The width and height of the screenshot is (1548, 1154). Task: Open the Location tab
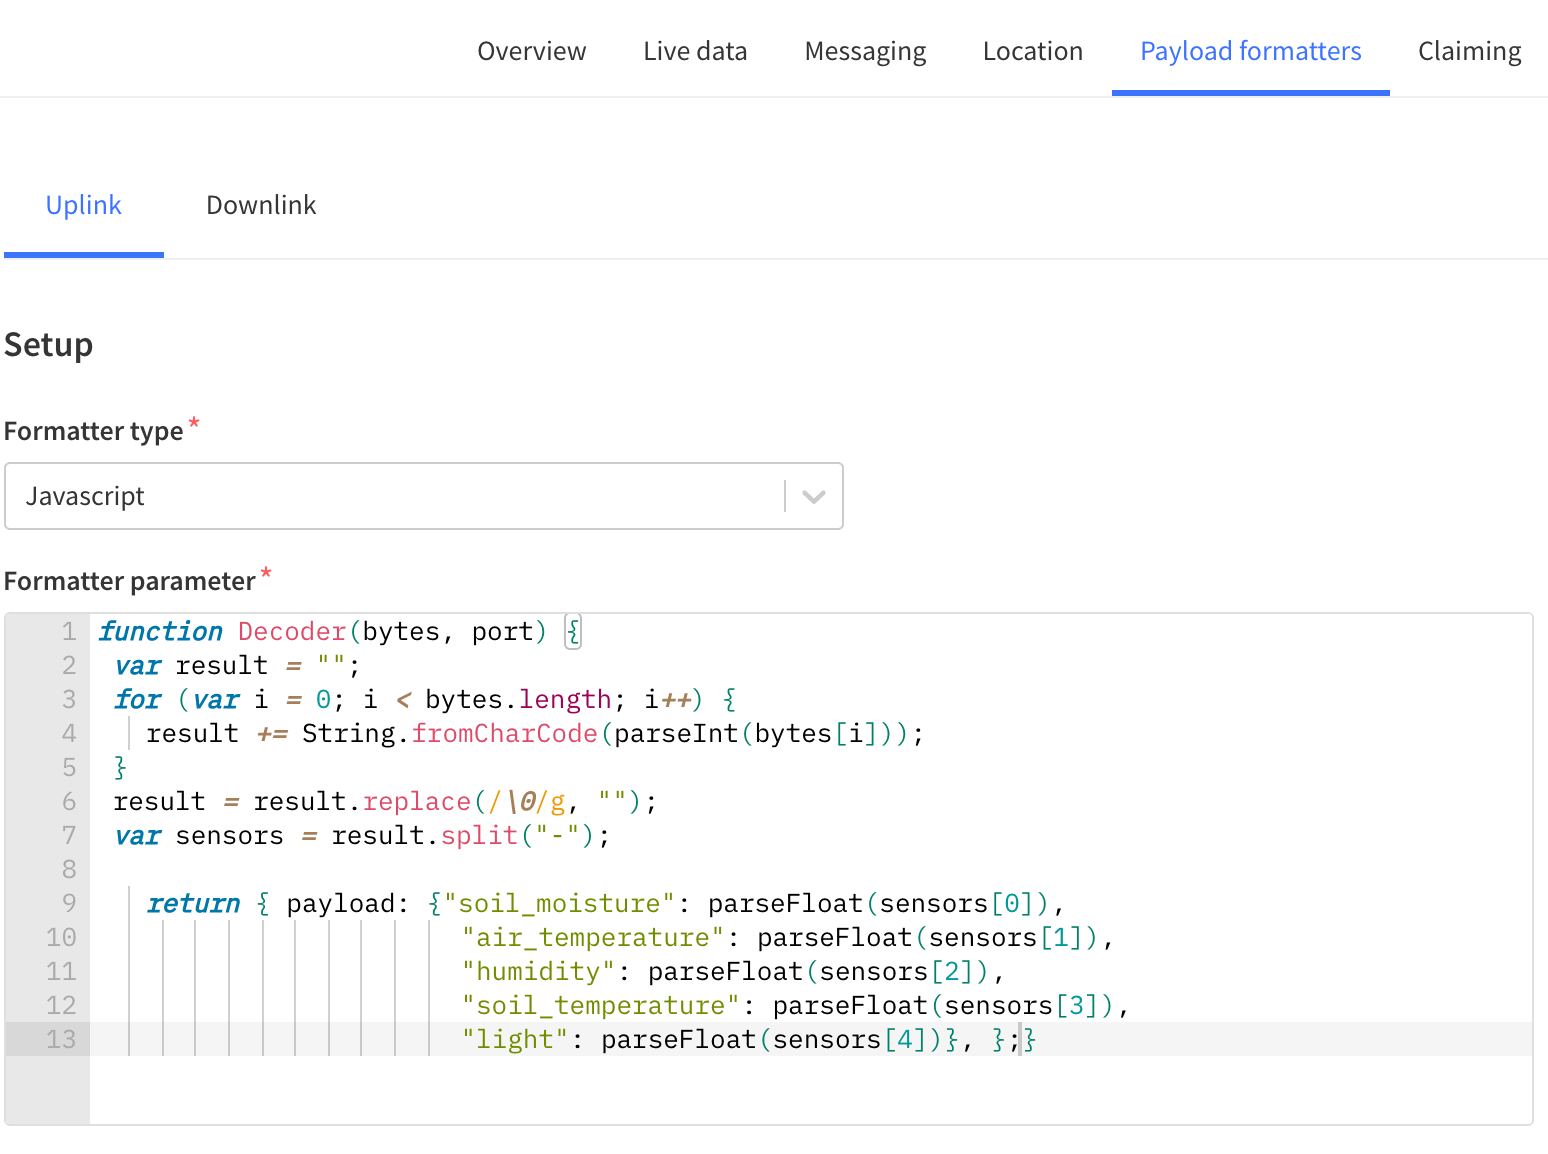coord(1032,51)
